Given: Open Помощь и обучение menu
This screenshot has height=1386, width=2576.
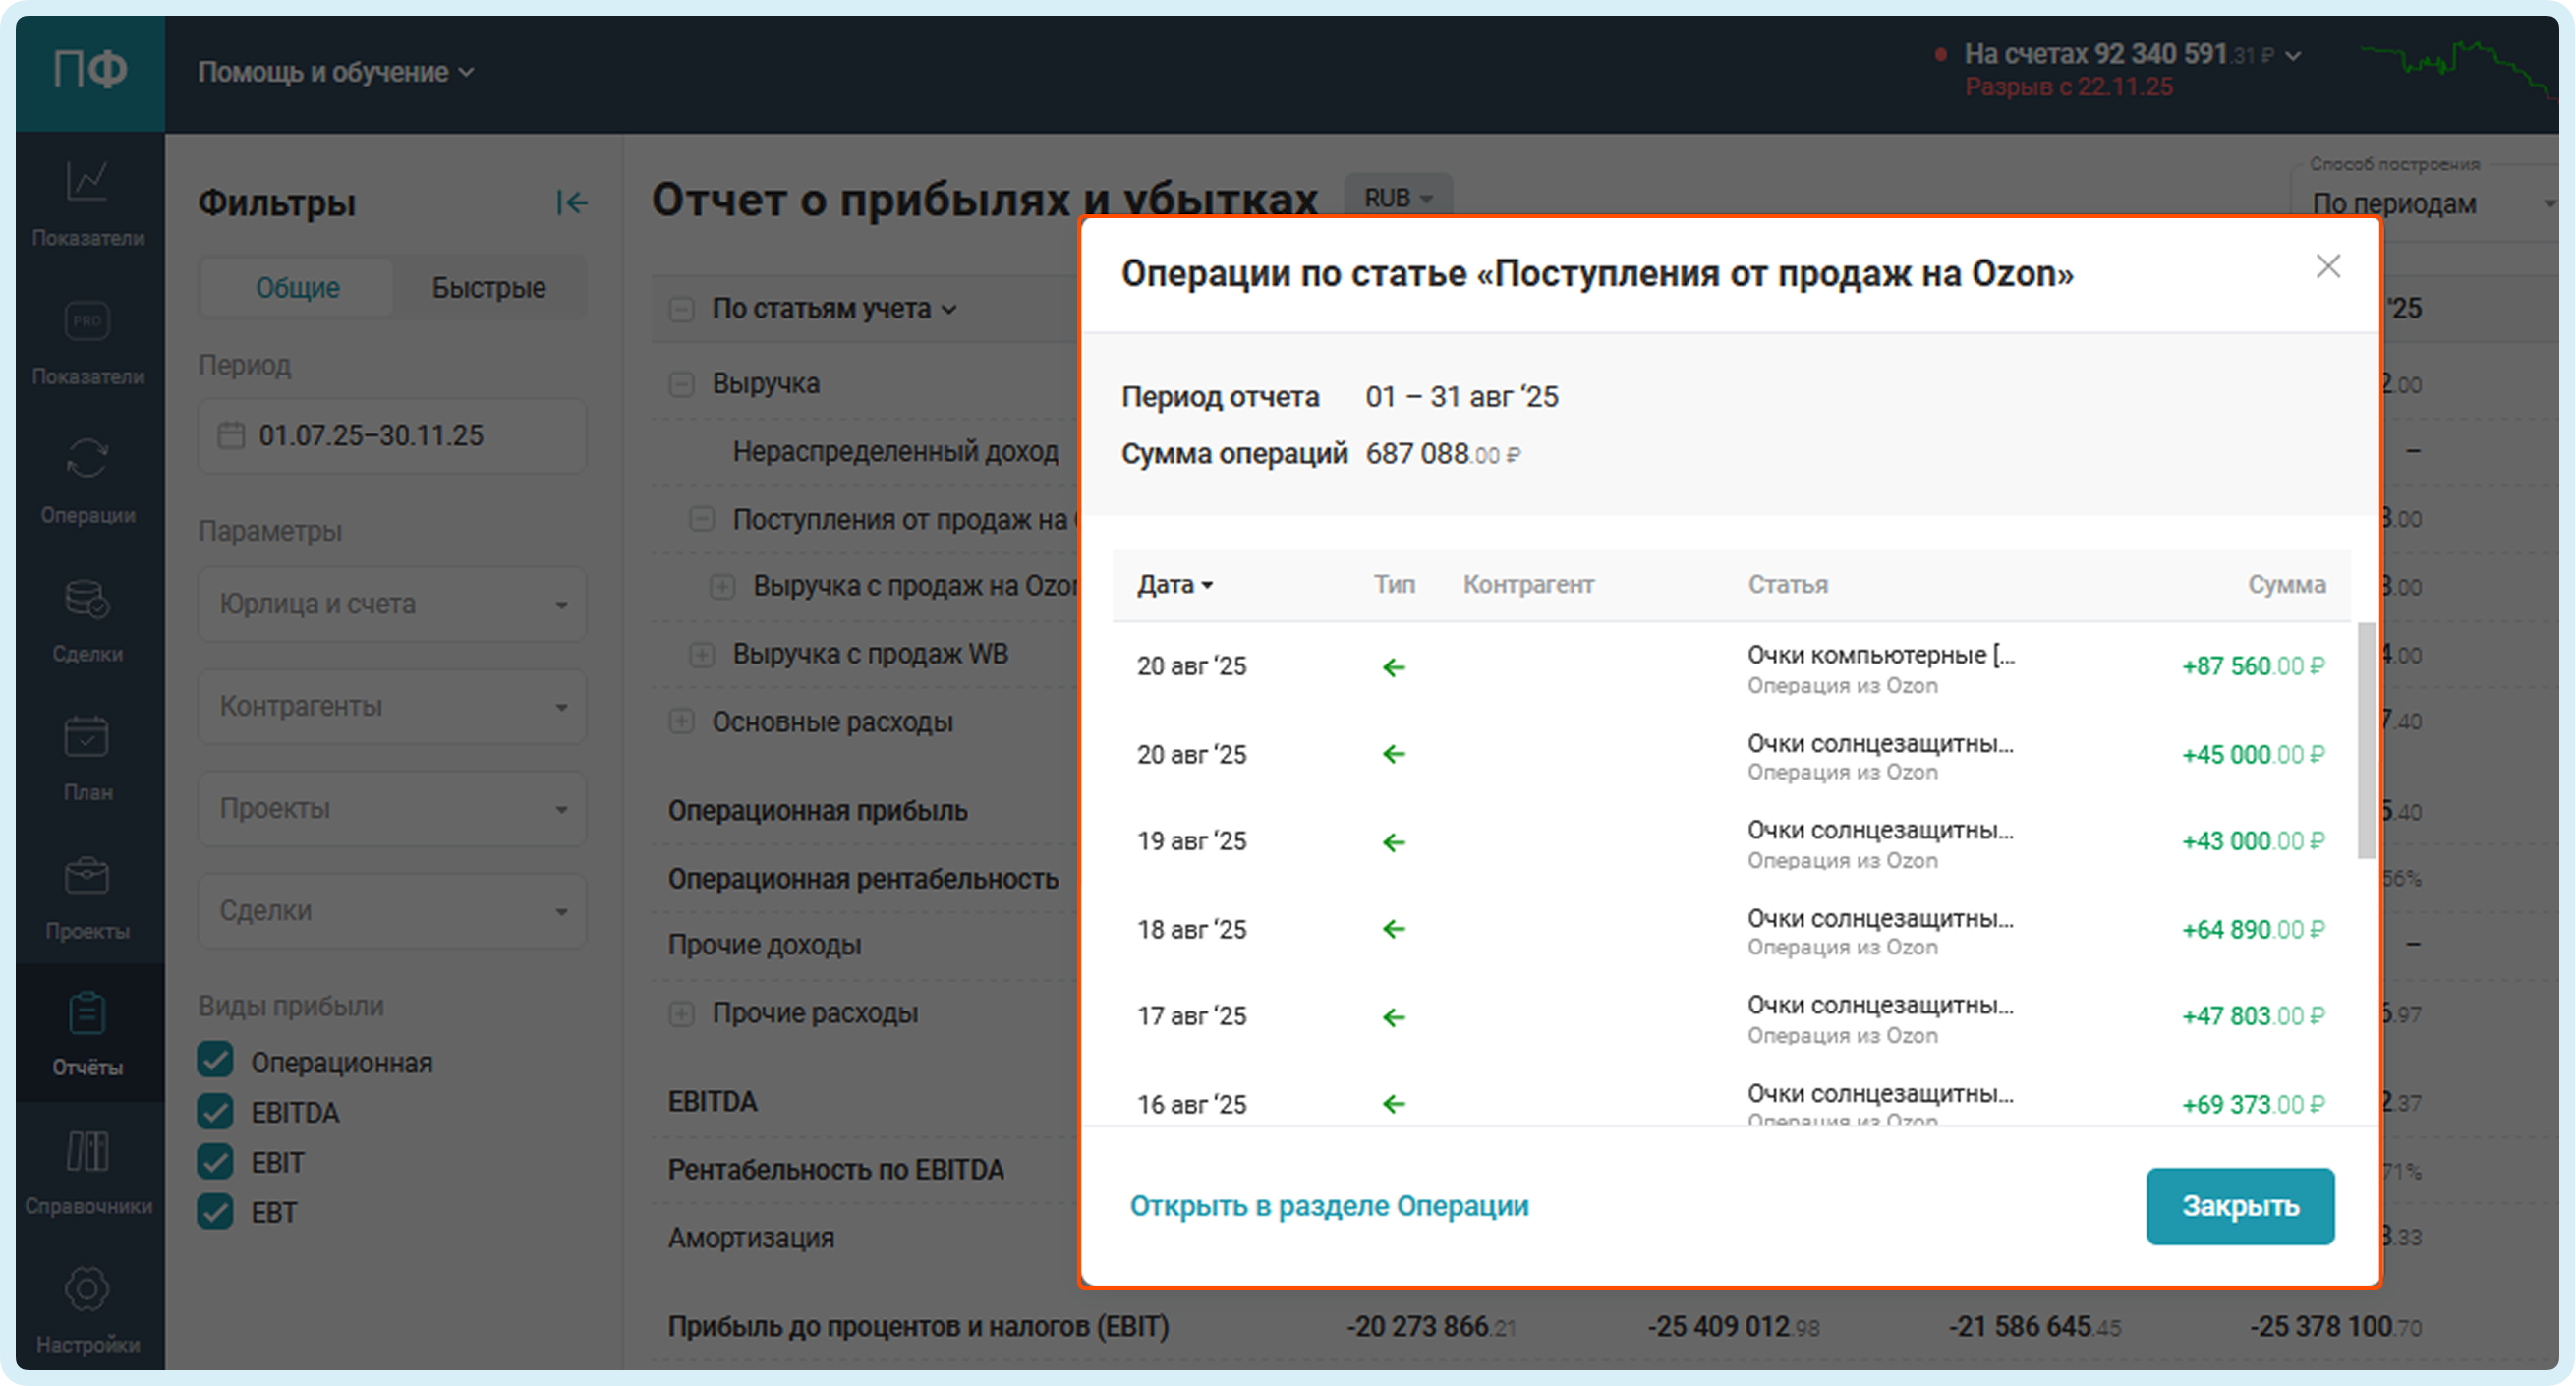Looking at the screenshot, I should [335, 72].
